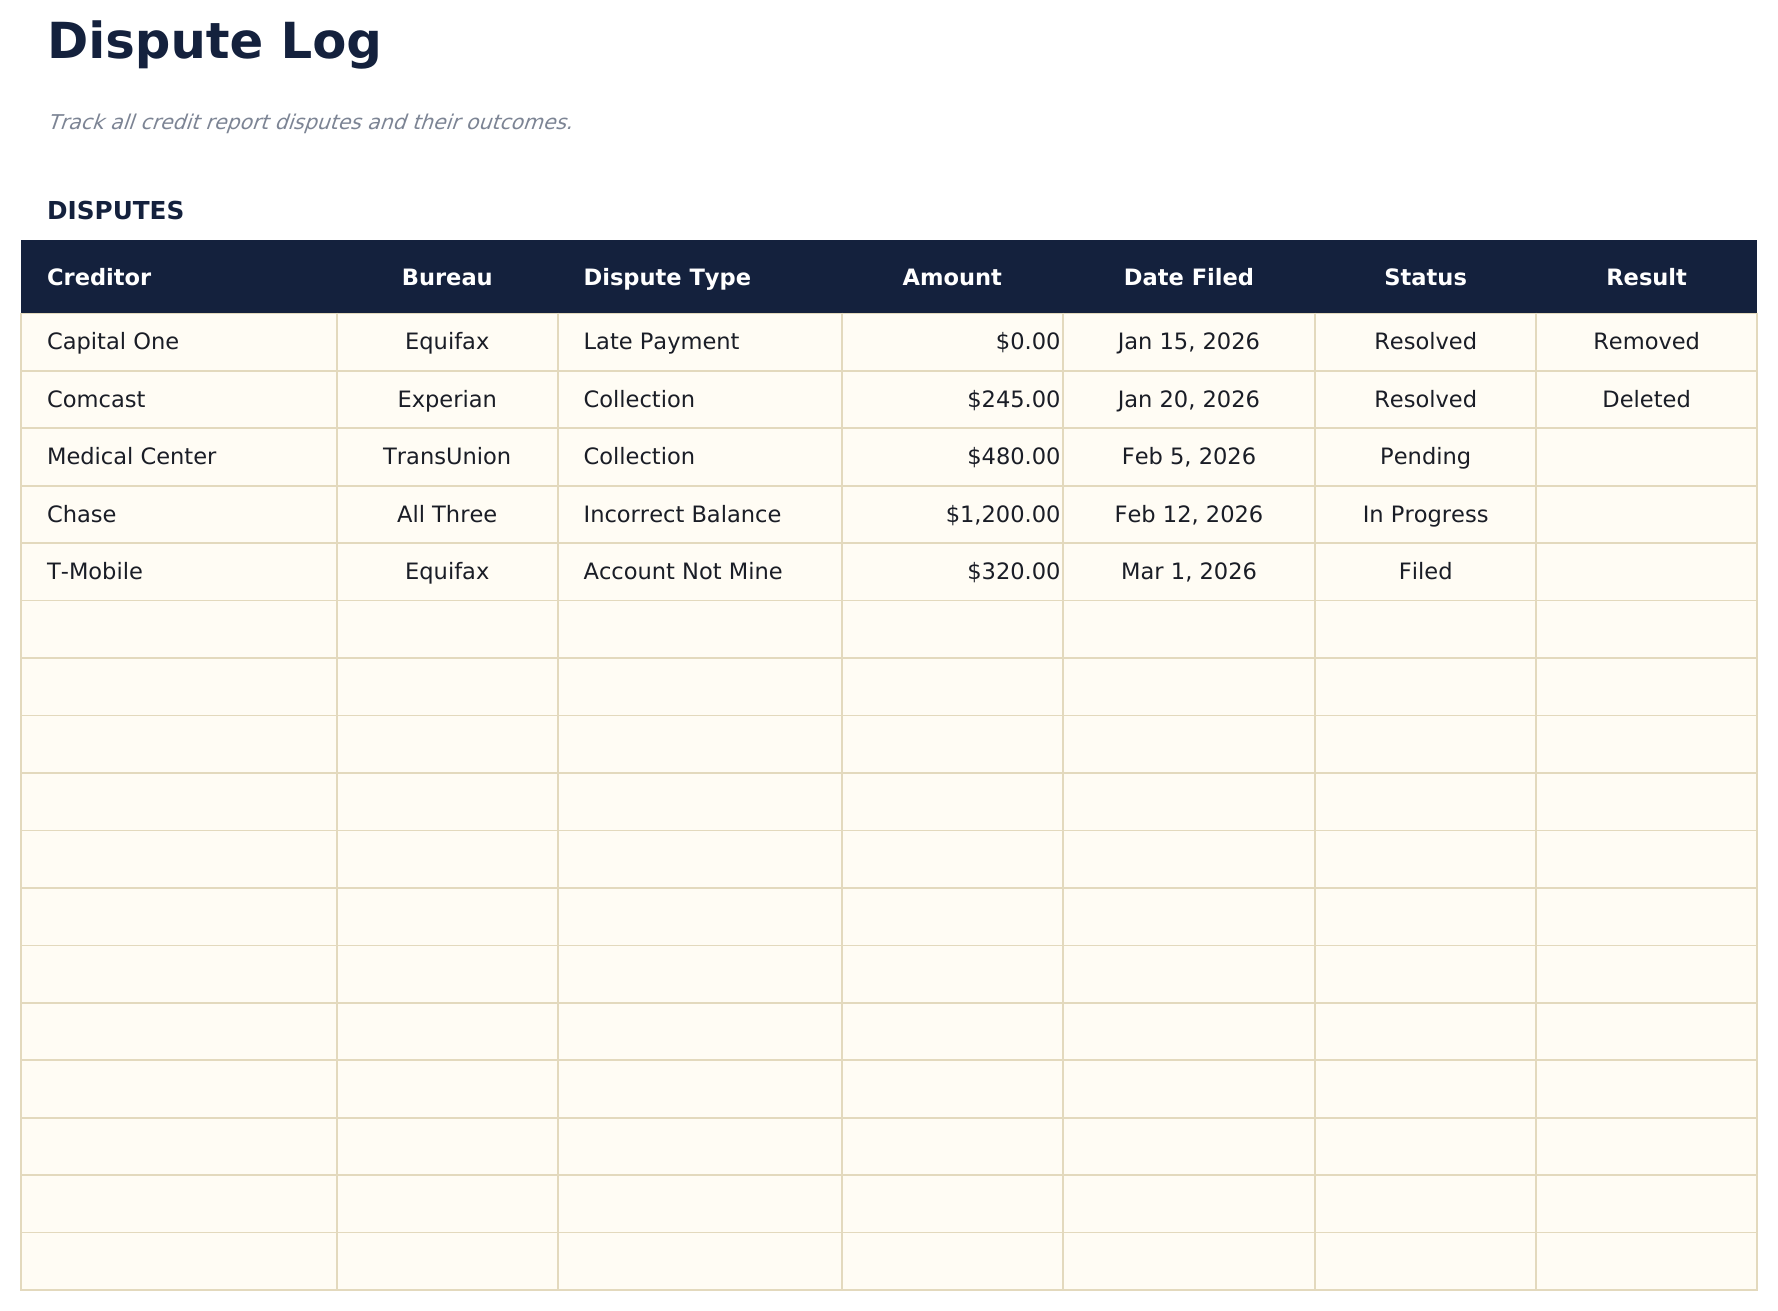Click the Dispute Log title
Screen dimensions: 1778x1311
coord(213,42)
